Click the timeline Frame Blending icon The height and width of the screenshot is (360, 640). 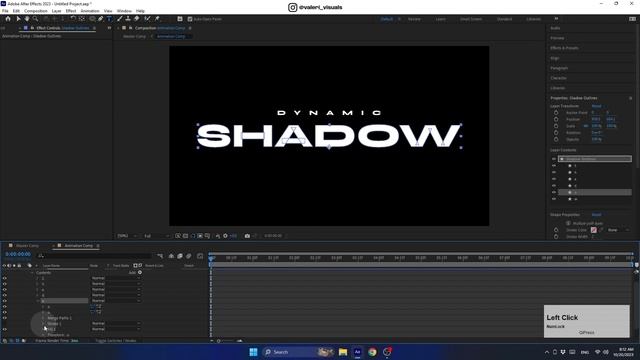[180, 256]
